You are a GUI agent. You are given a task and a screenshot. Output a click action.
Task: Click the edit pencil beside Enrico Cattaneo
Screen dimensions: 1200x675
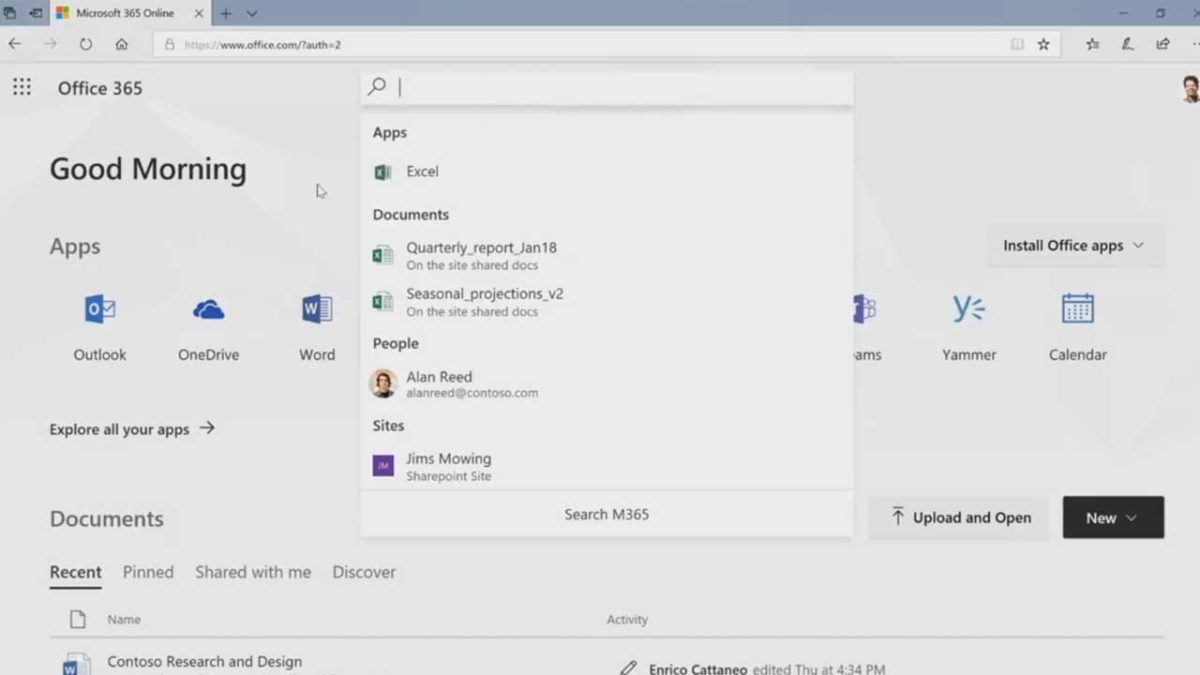click(x=628, y=668)
